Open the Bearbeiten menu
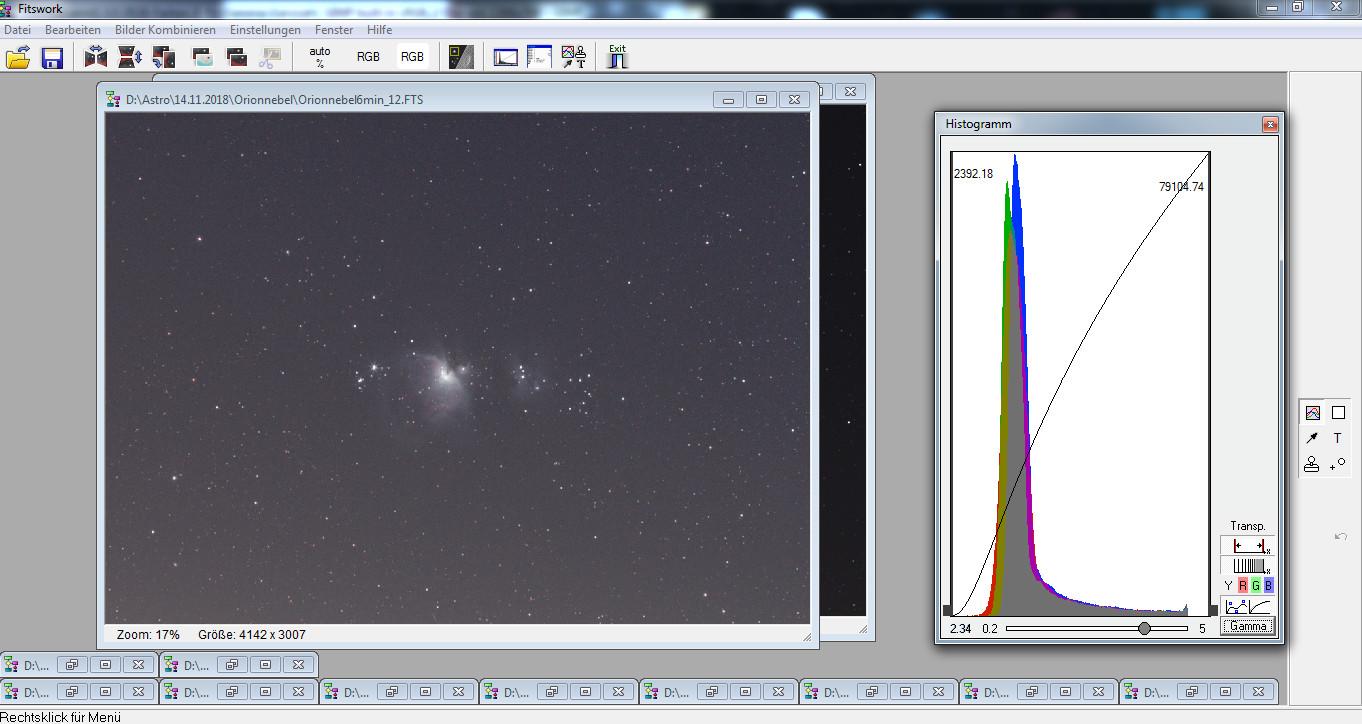The width and height of the screenshot is (1362, 724). click(x=73, y=30)
